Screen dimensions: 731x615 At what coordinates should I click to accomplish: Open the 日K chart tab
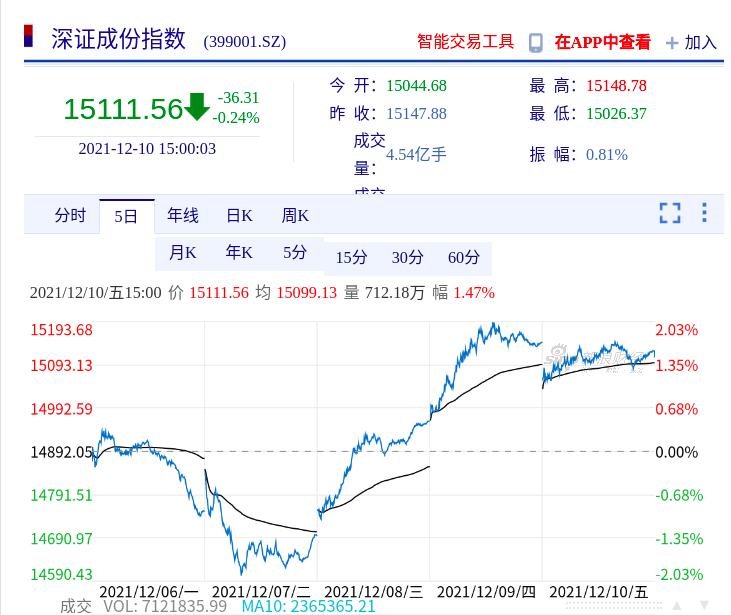click(x=239, y=215)
